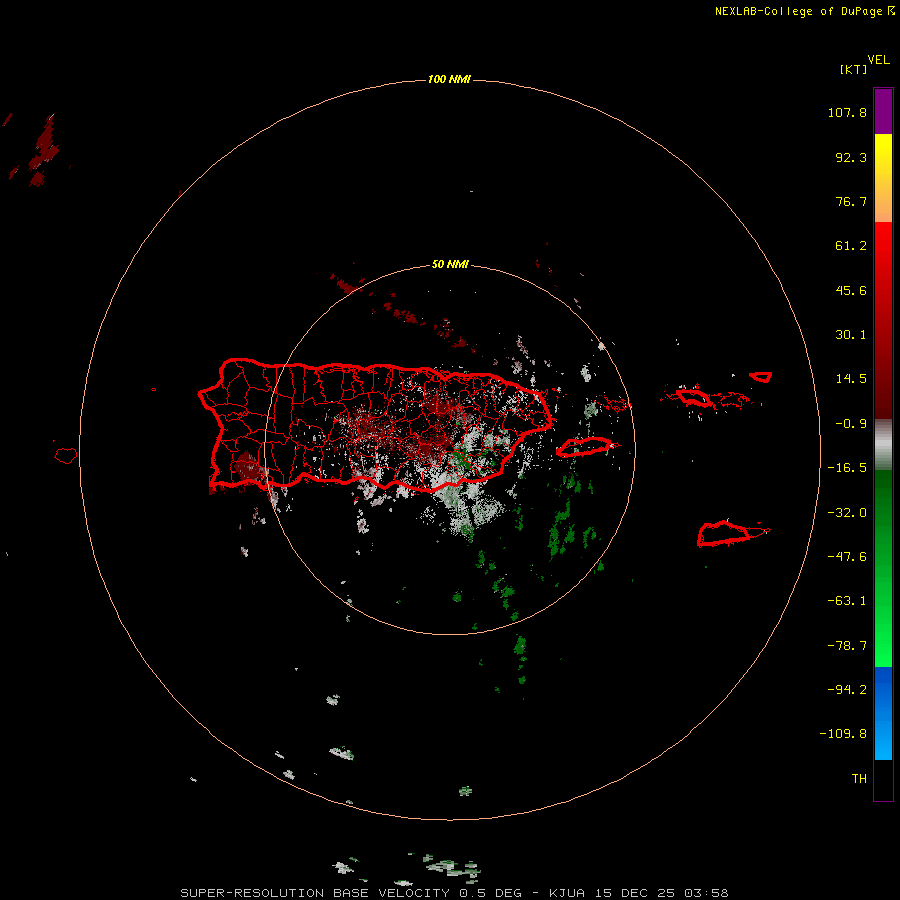The image size is (900, 900).
Task: Select the 61.2 scale value
Action: [x=851, y=246]
